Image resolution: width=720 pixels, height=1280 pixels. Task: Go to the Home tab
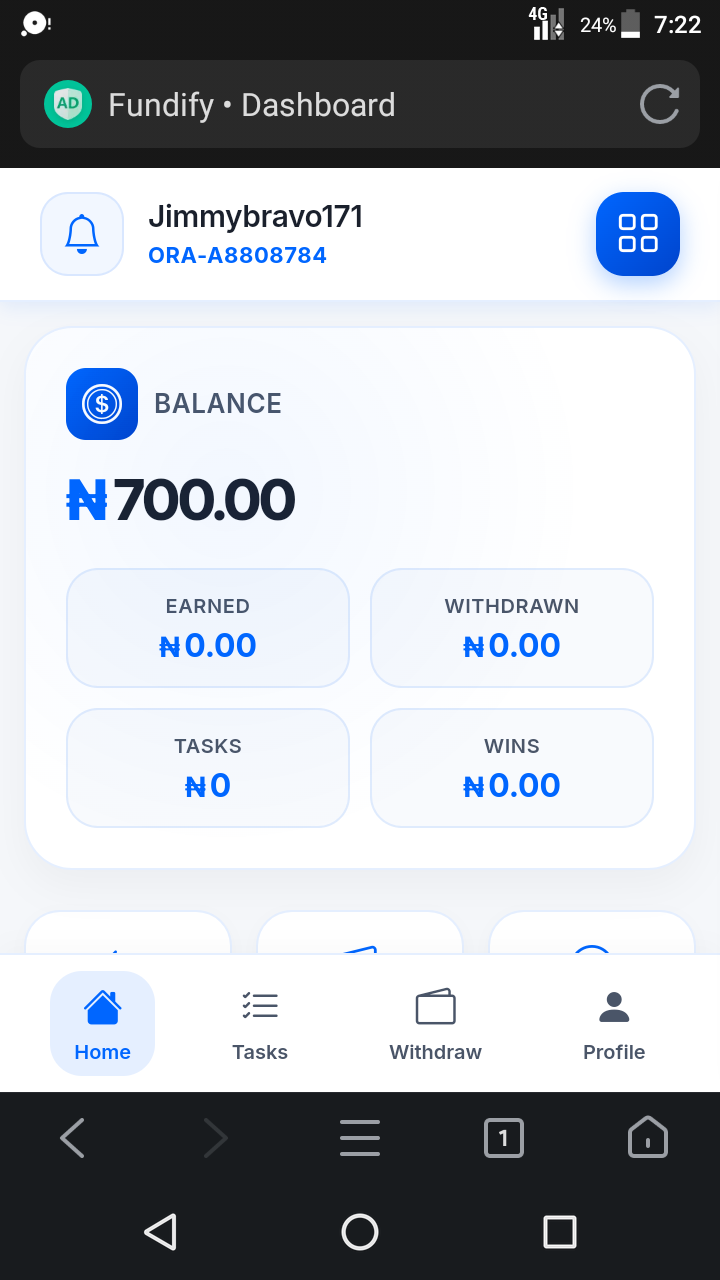(x=102, y=1024)
